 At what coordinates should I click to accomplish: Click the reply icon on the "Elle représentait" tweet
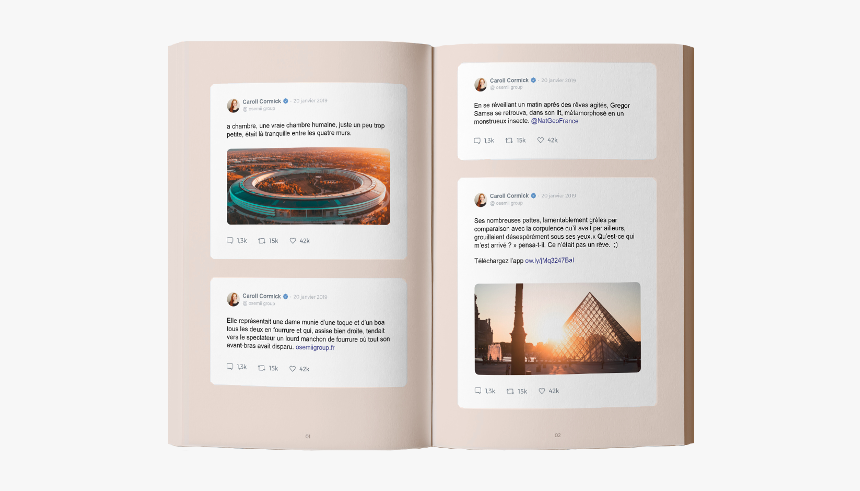[x=230, y=366]
